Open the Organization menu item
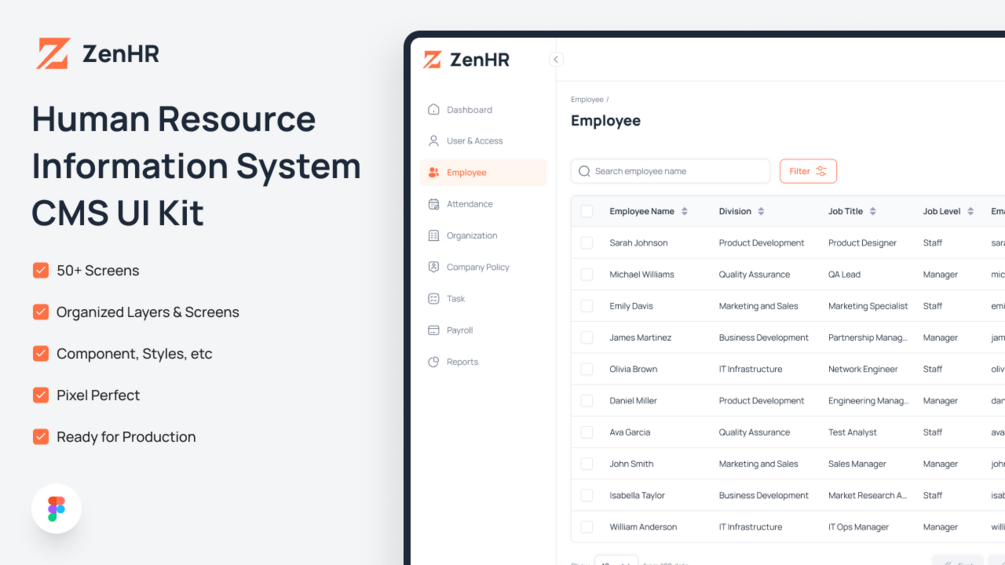The width and height of the screenshot is (1005, 565). pyautogui.click(x=483, y=236)
